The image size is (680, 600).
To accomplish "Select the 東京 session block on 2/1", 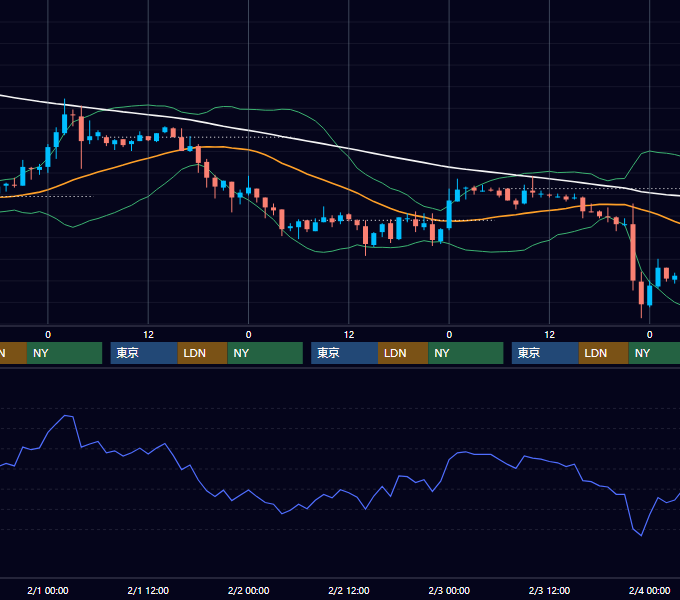I will pyautogui.click(x=144, y=353).
